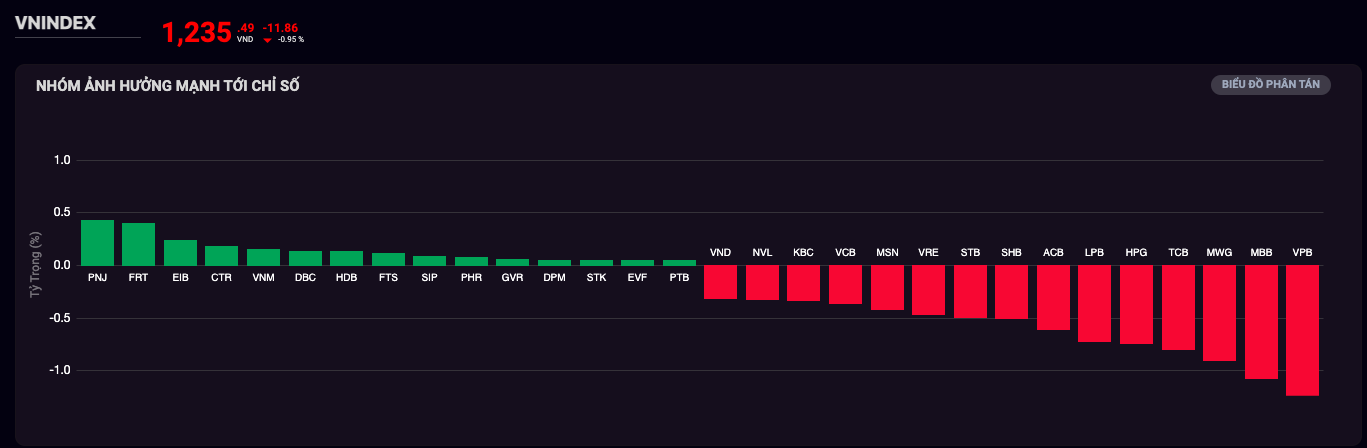Click the DPM ticker label

point(554,277)
